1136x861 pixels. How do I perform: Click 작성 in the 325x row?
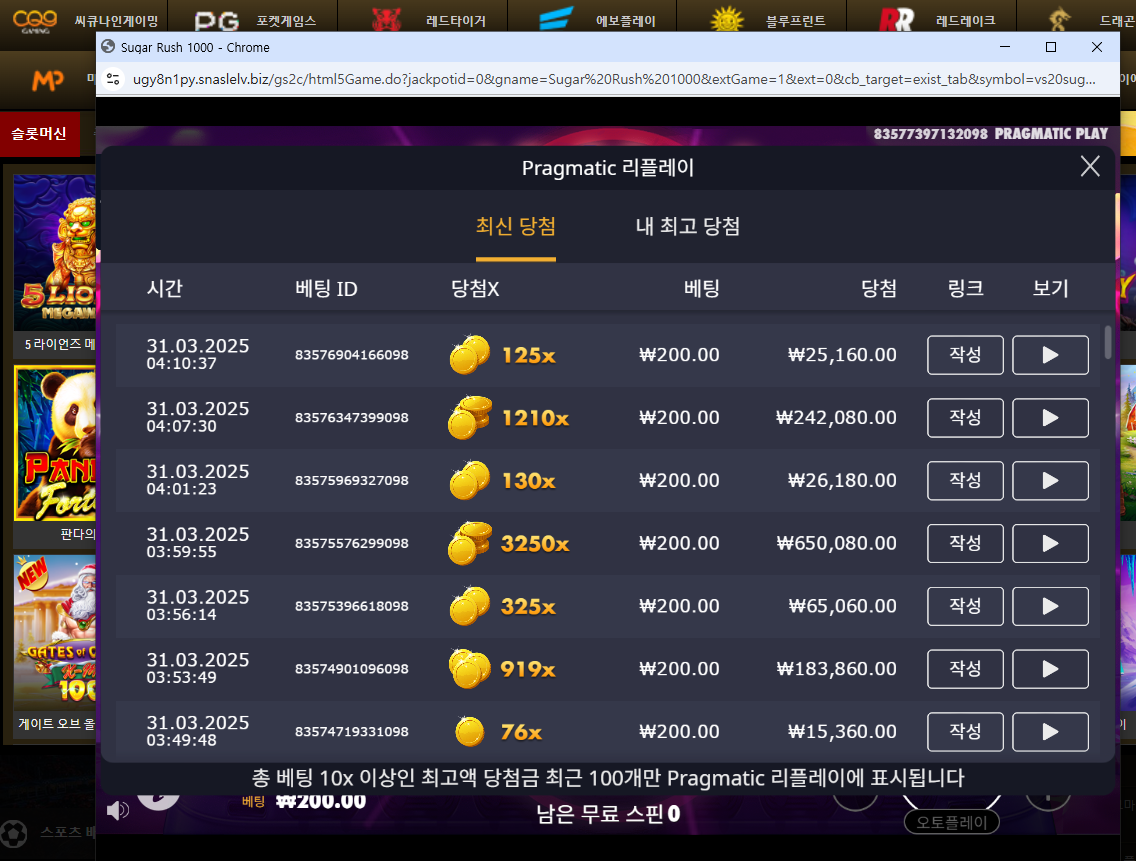point(965,607)
